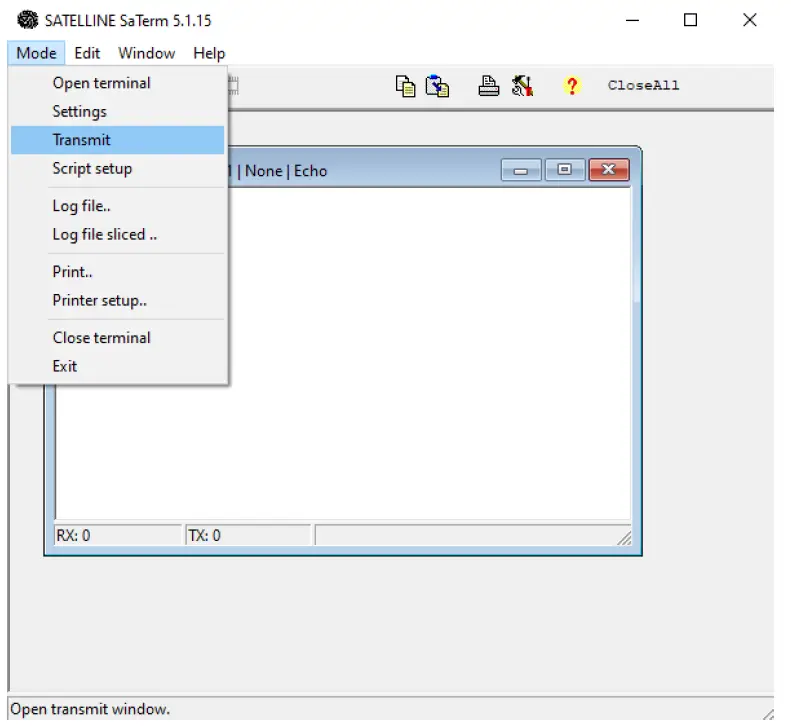Screen dimensions: 791x727
Task: Click the TX: 0 status field
Action: [x=248, y=536]
